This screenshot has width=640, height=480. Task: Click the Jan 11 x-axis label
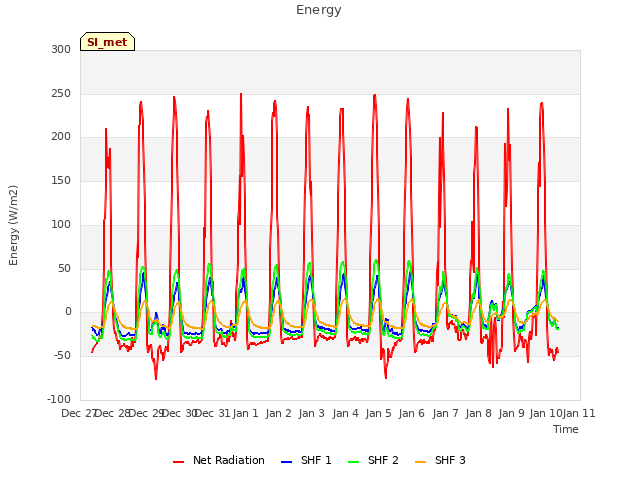pyautogui.click(x=579, y=413)
